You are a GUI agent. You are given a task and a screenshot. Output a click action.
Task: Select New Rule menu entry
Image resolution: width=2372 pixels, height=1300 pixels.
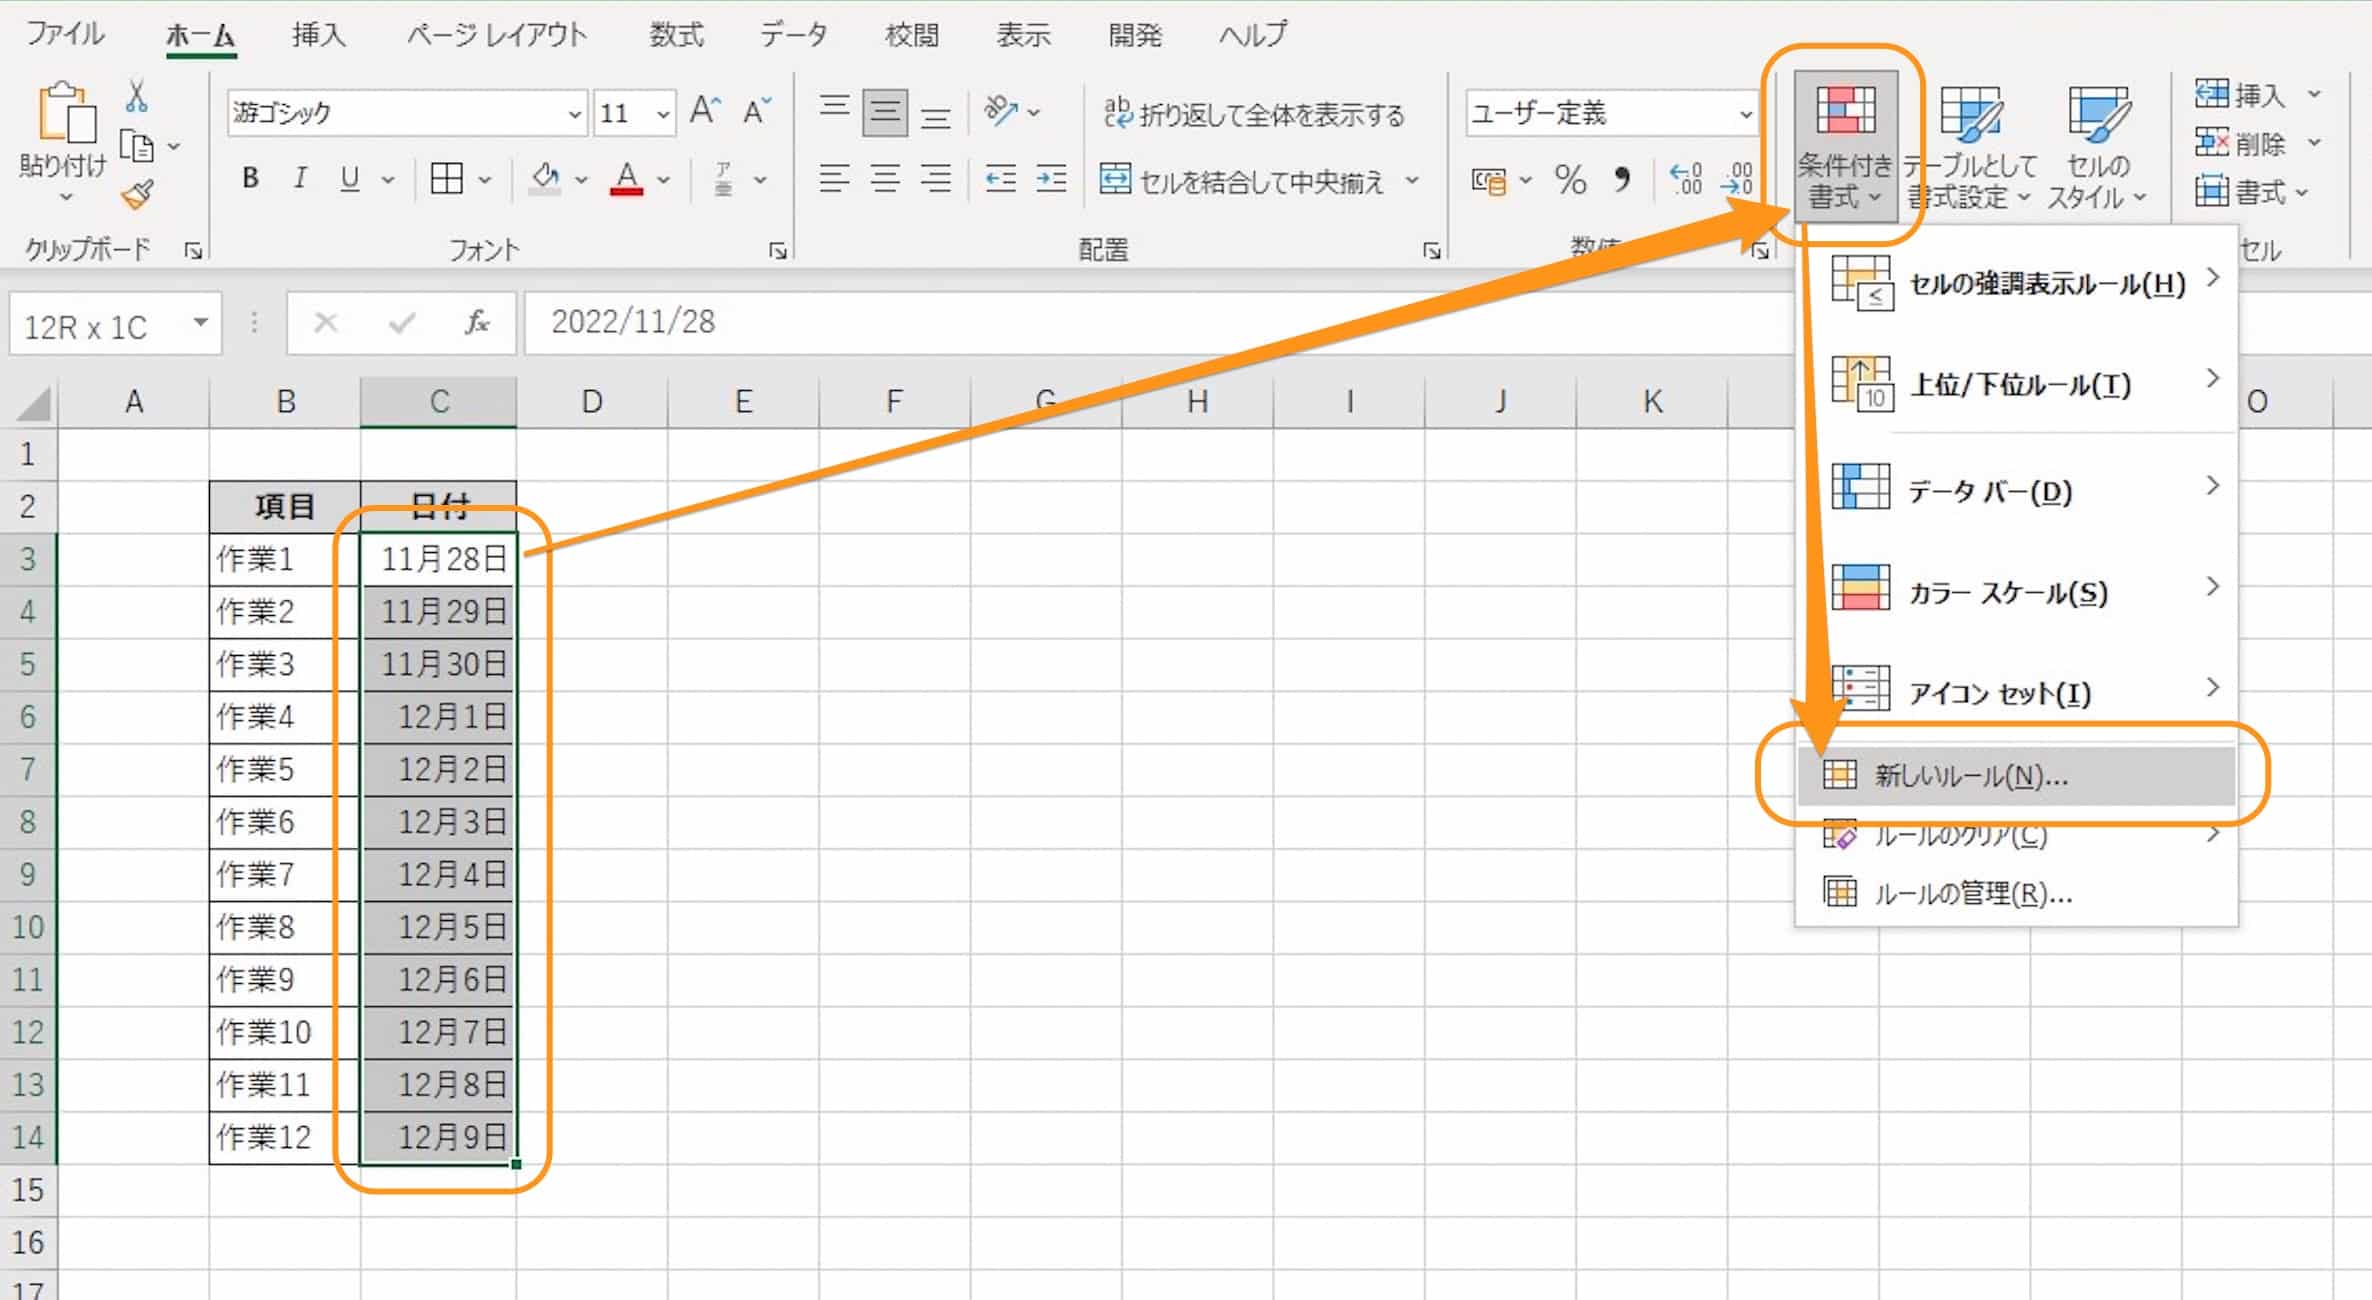(x=1970, y=776)
